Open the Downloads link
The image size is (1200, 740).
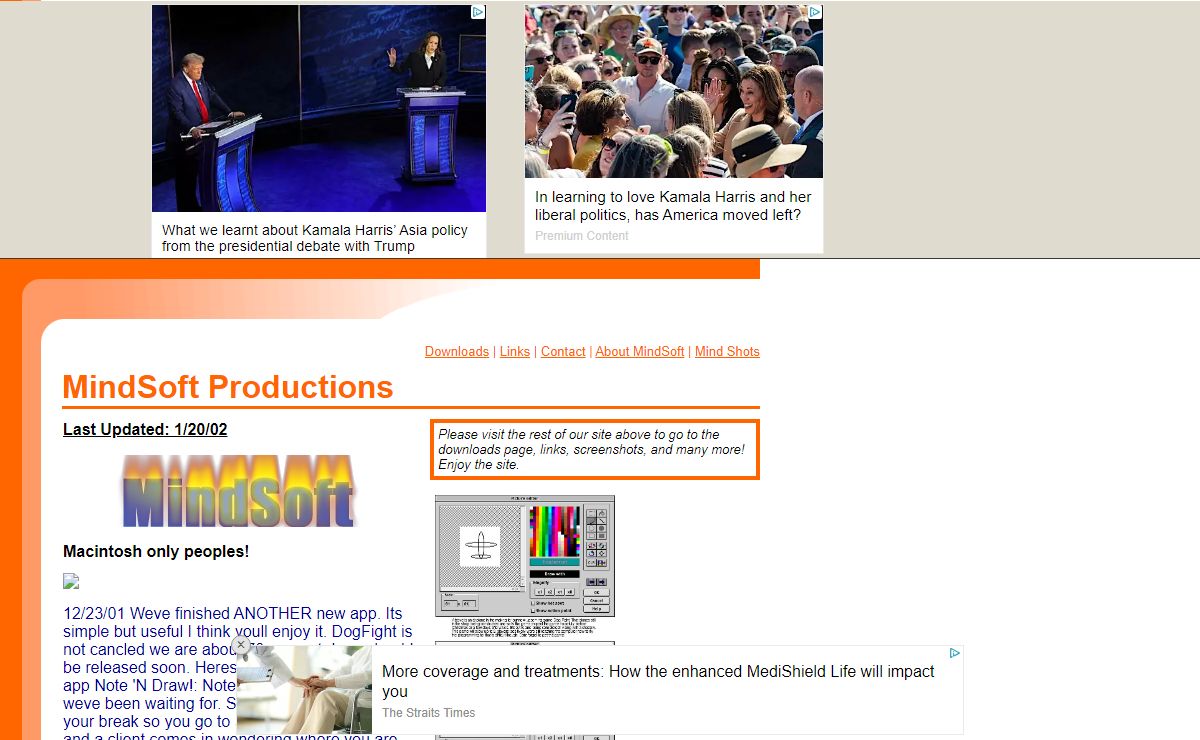pyautogui.click(x=457, y=351)
